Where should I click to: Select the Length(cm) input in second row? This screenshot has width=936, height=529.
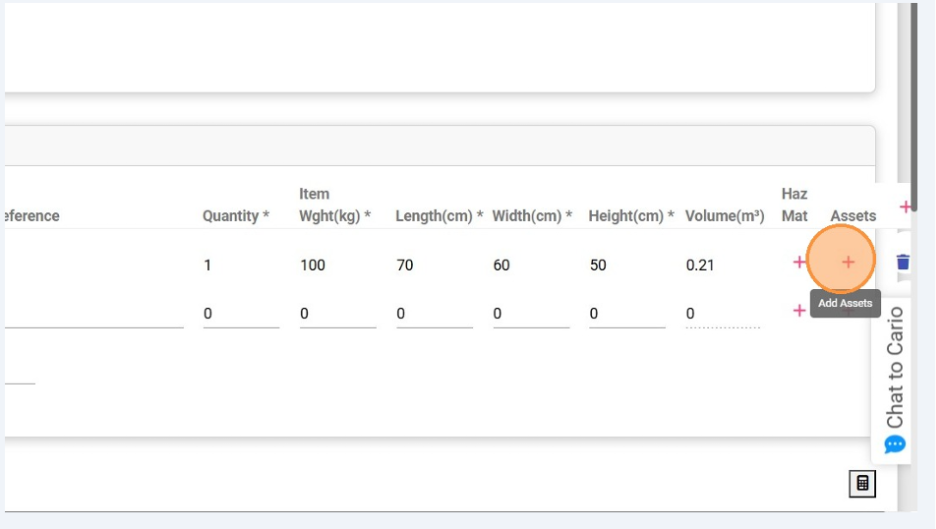point(433,314)
